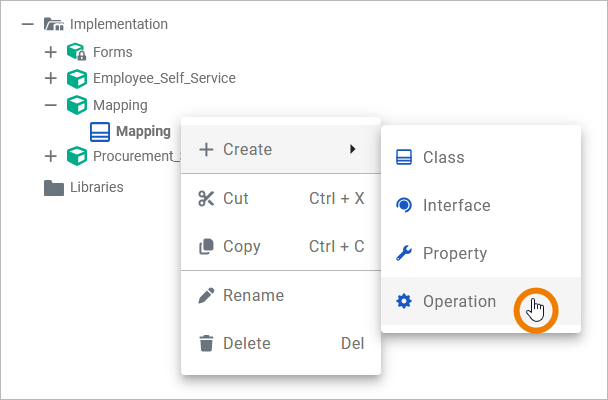Click the Libraries folder icon
This screenshot has height=400, width=608.
click(x=54, y=187)
